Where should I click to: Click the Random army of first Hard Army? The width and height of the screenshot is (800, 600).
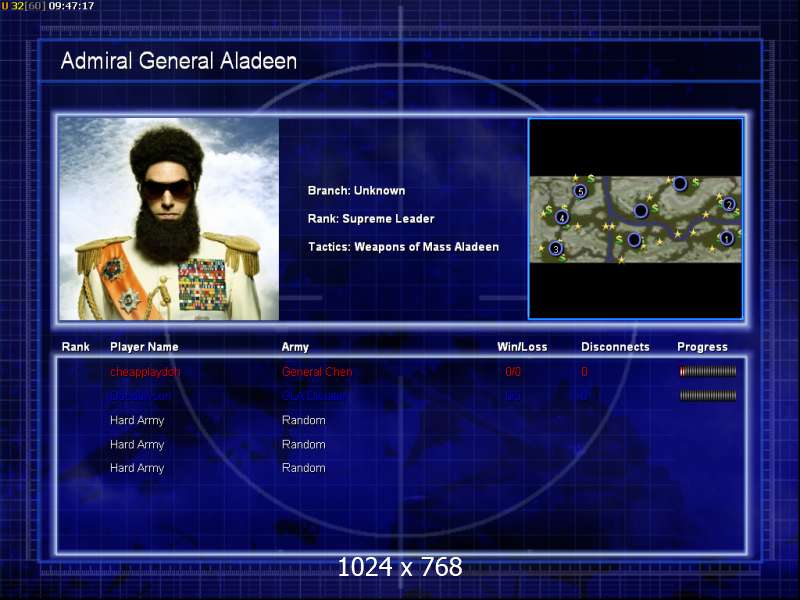(x=304, y=420)
